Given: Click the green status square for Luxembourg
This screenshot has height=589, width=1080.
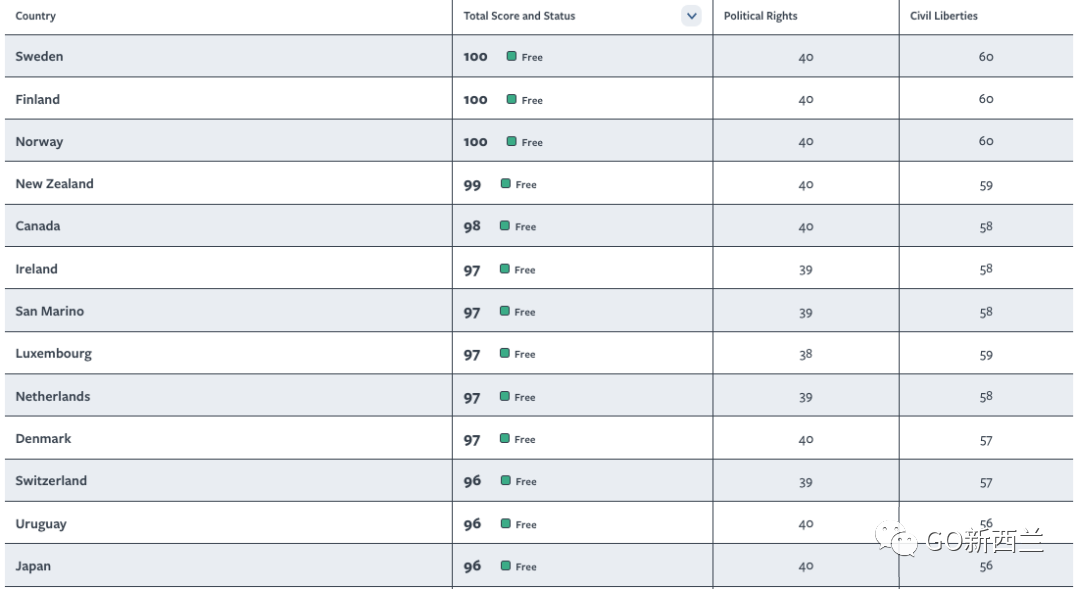Looking at the screenshot, I should tap(506, 354).
